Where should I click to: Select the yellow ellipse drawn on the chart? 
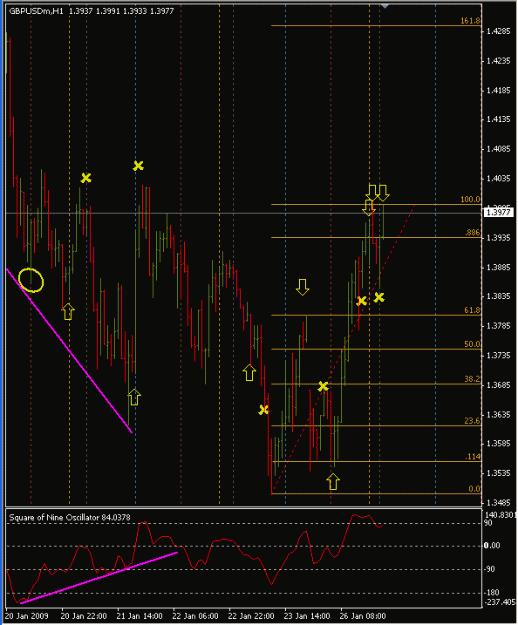31,280
